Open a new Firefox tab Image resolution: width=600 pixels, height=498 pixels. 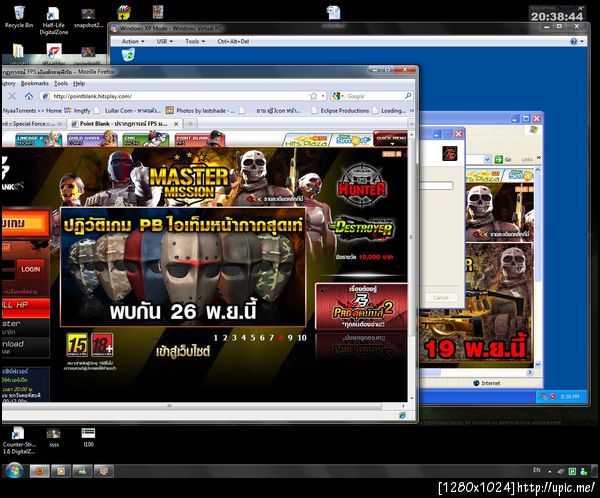click(190, 124)
